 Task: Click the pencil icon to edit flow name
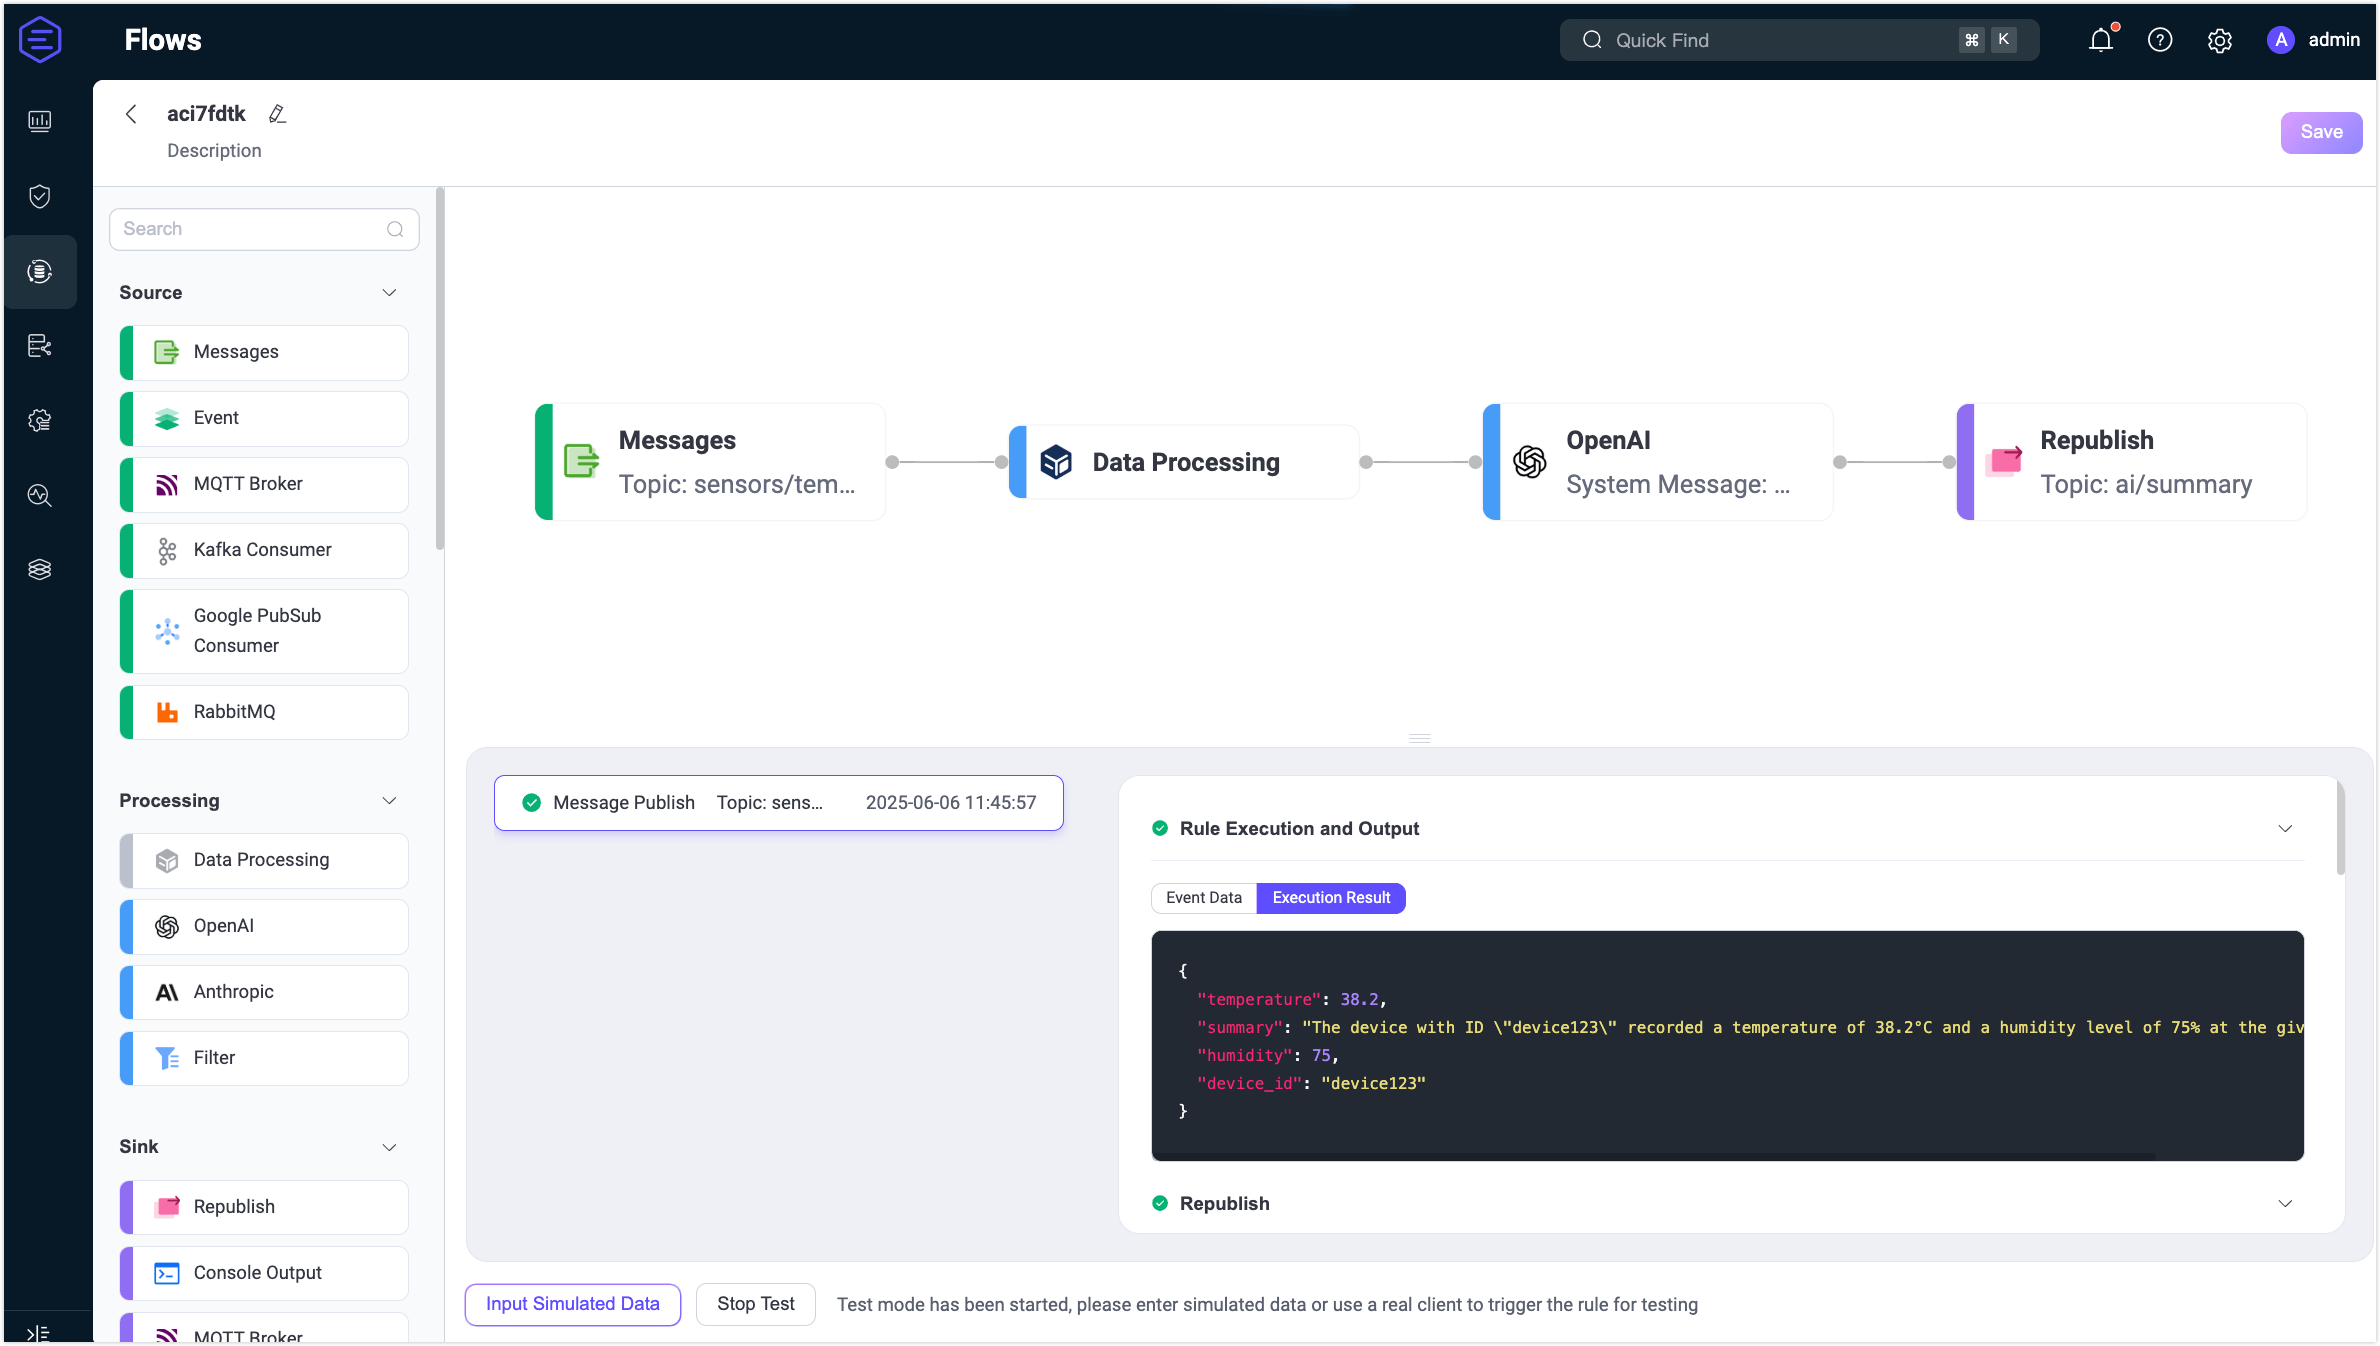278,114
